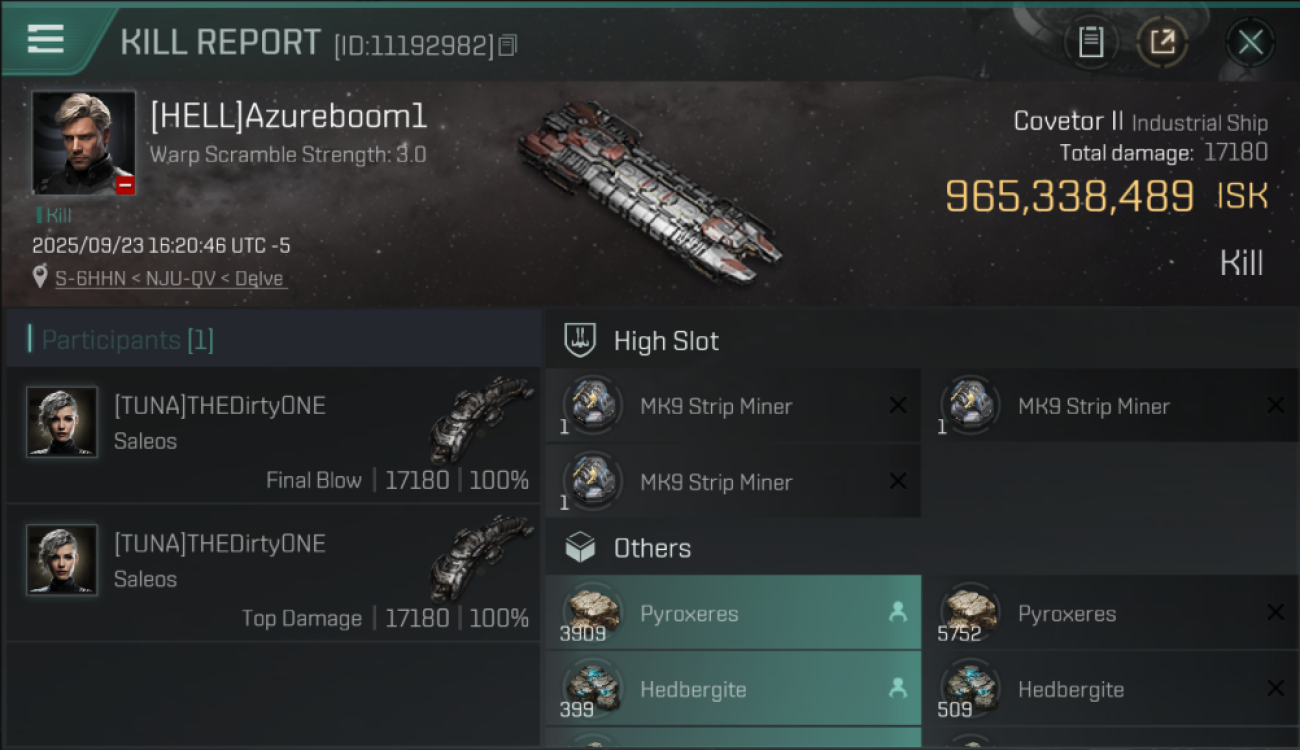
Task: View the Covetor II ship image
Action: pos(650,190)
